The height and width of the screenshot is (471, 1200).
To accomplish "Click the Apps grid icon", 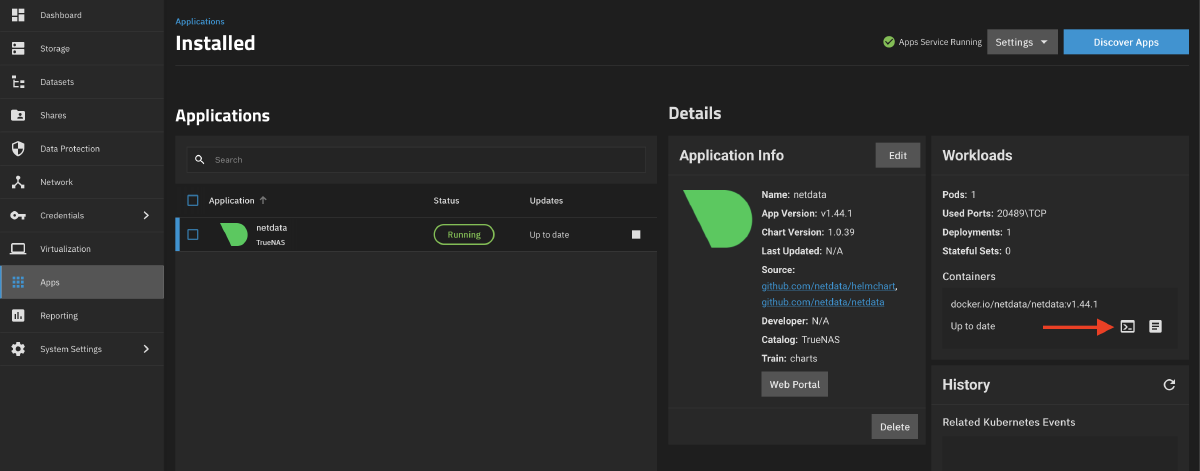I will click(x=17, y=282).
